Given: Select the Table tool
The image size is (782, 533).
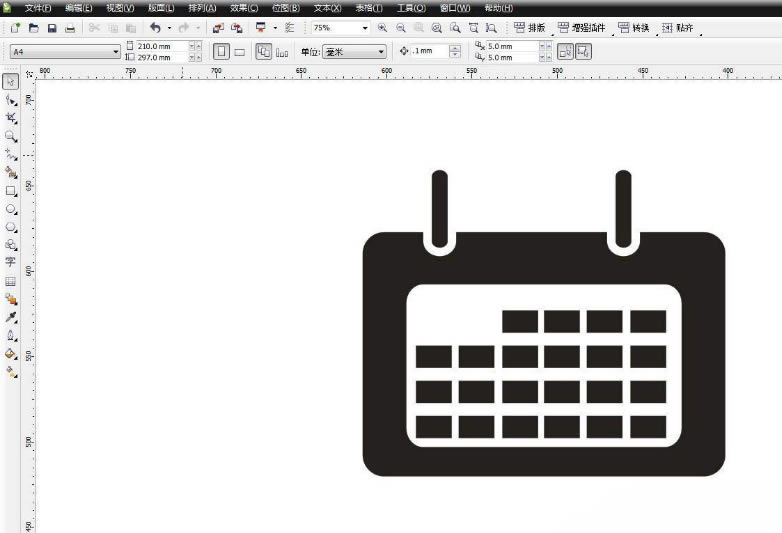Looking at the screenshot, I should pos(10,282).
